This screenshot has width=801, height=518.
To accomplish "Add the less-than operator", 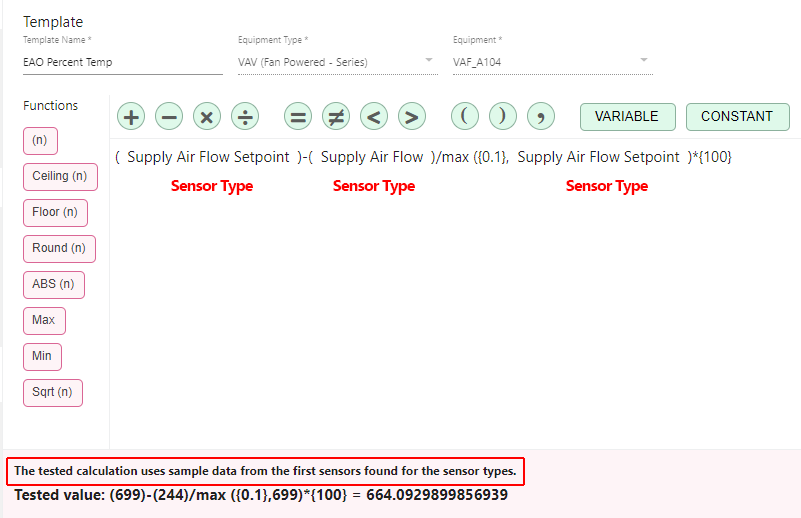I will pos(374,117).
